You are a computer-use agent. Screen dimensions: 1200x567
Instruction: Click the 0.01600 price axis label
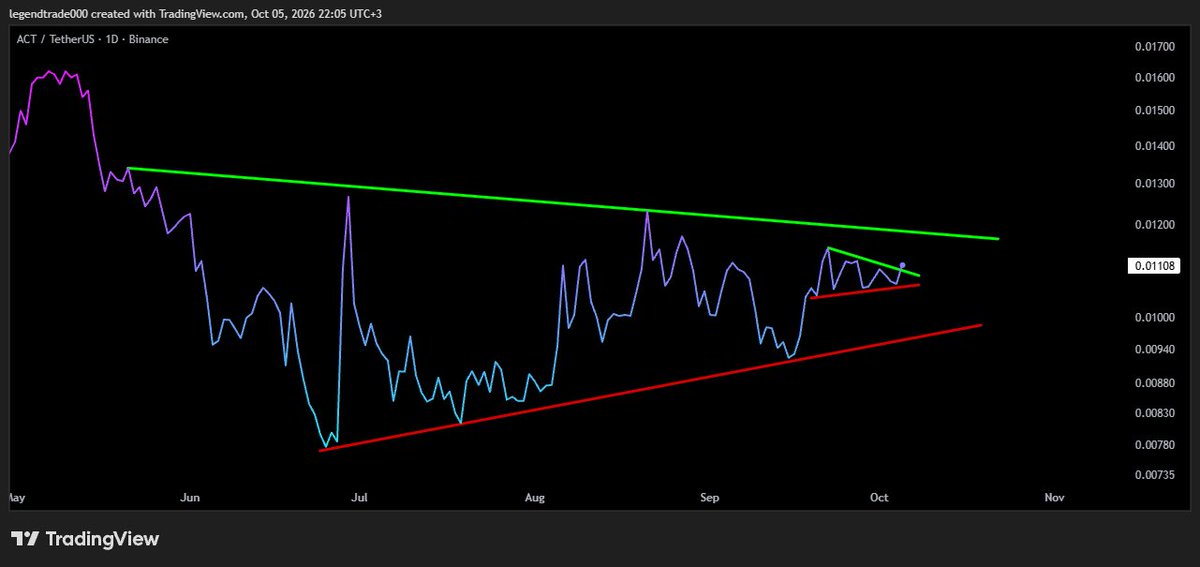click(x=1154, y=78)
